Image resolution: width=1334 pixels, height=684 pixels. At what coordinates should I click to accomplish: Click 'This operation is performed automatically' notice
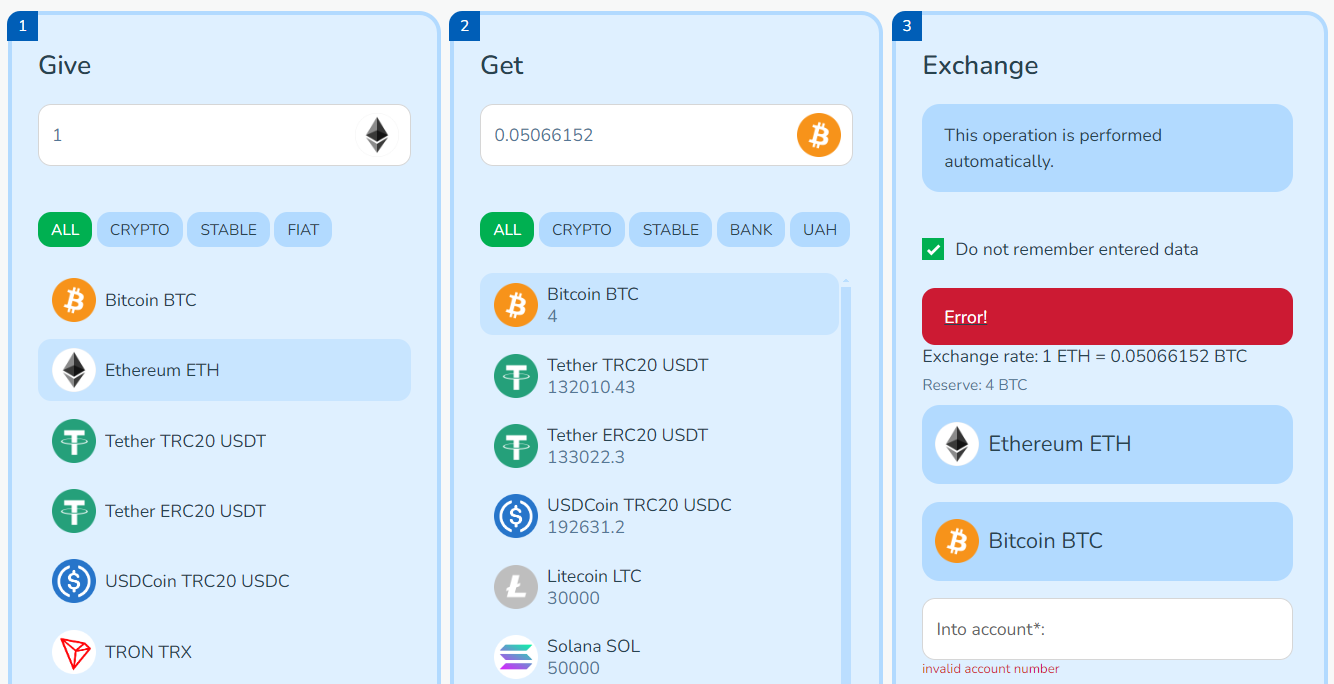pos(1107,148)
